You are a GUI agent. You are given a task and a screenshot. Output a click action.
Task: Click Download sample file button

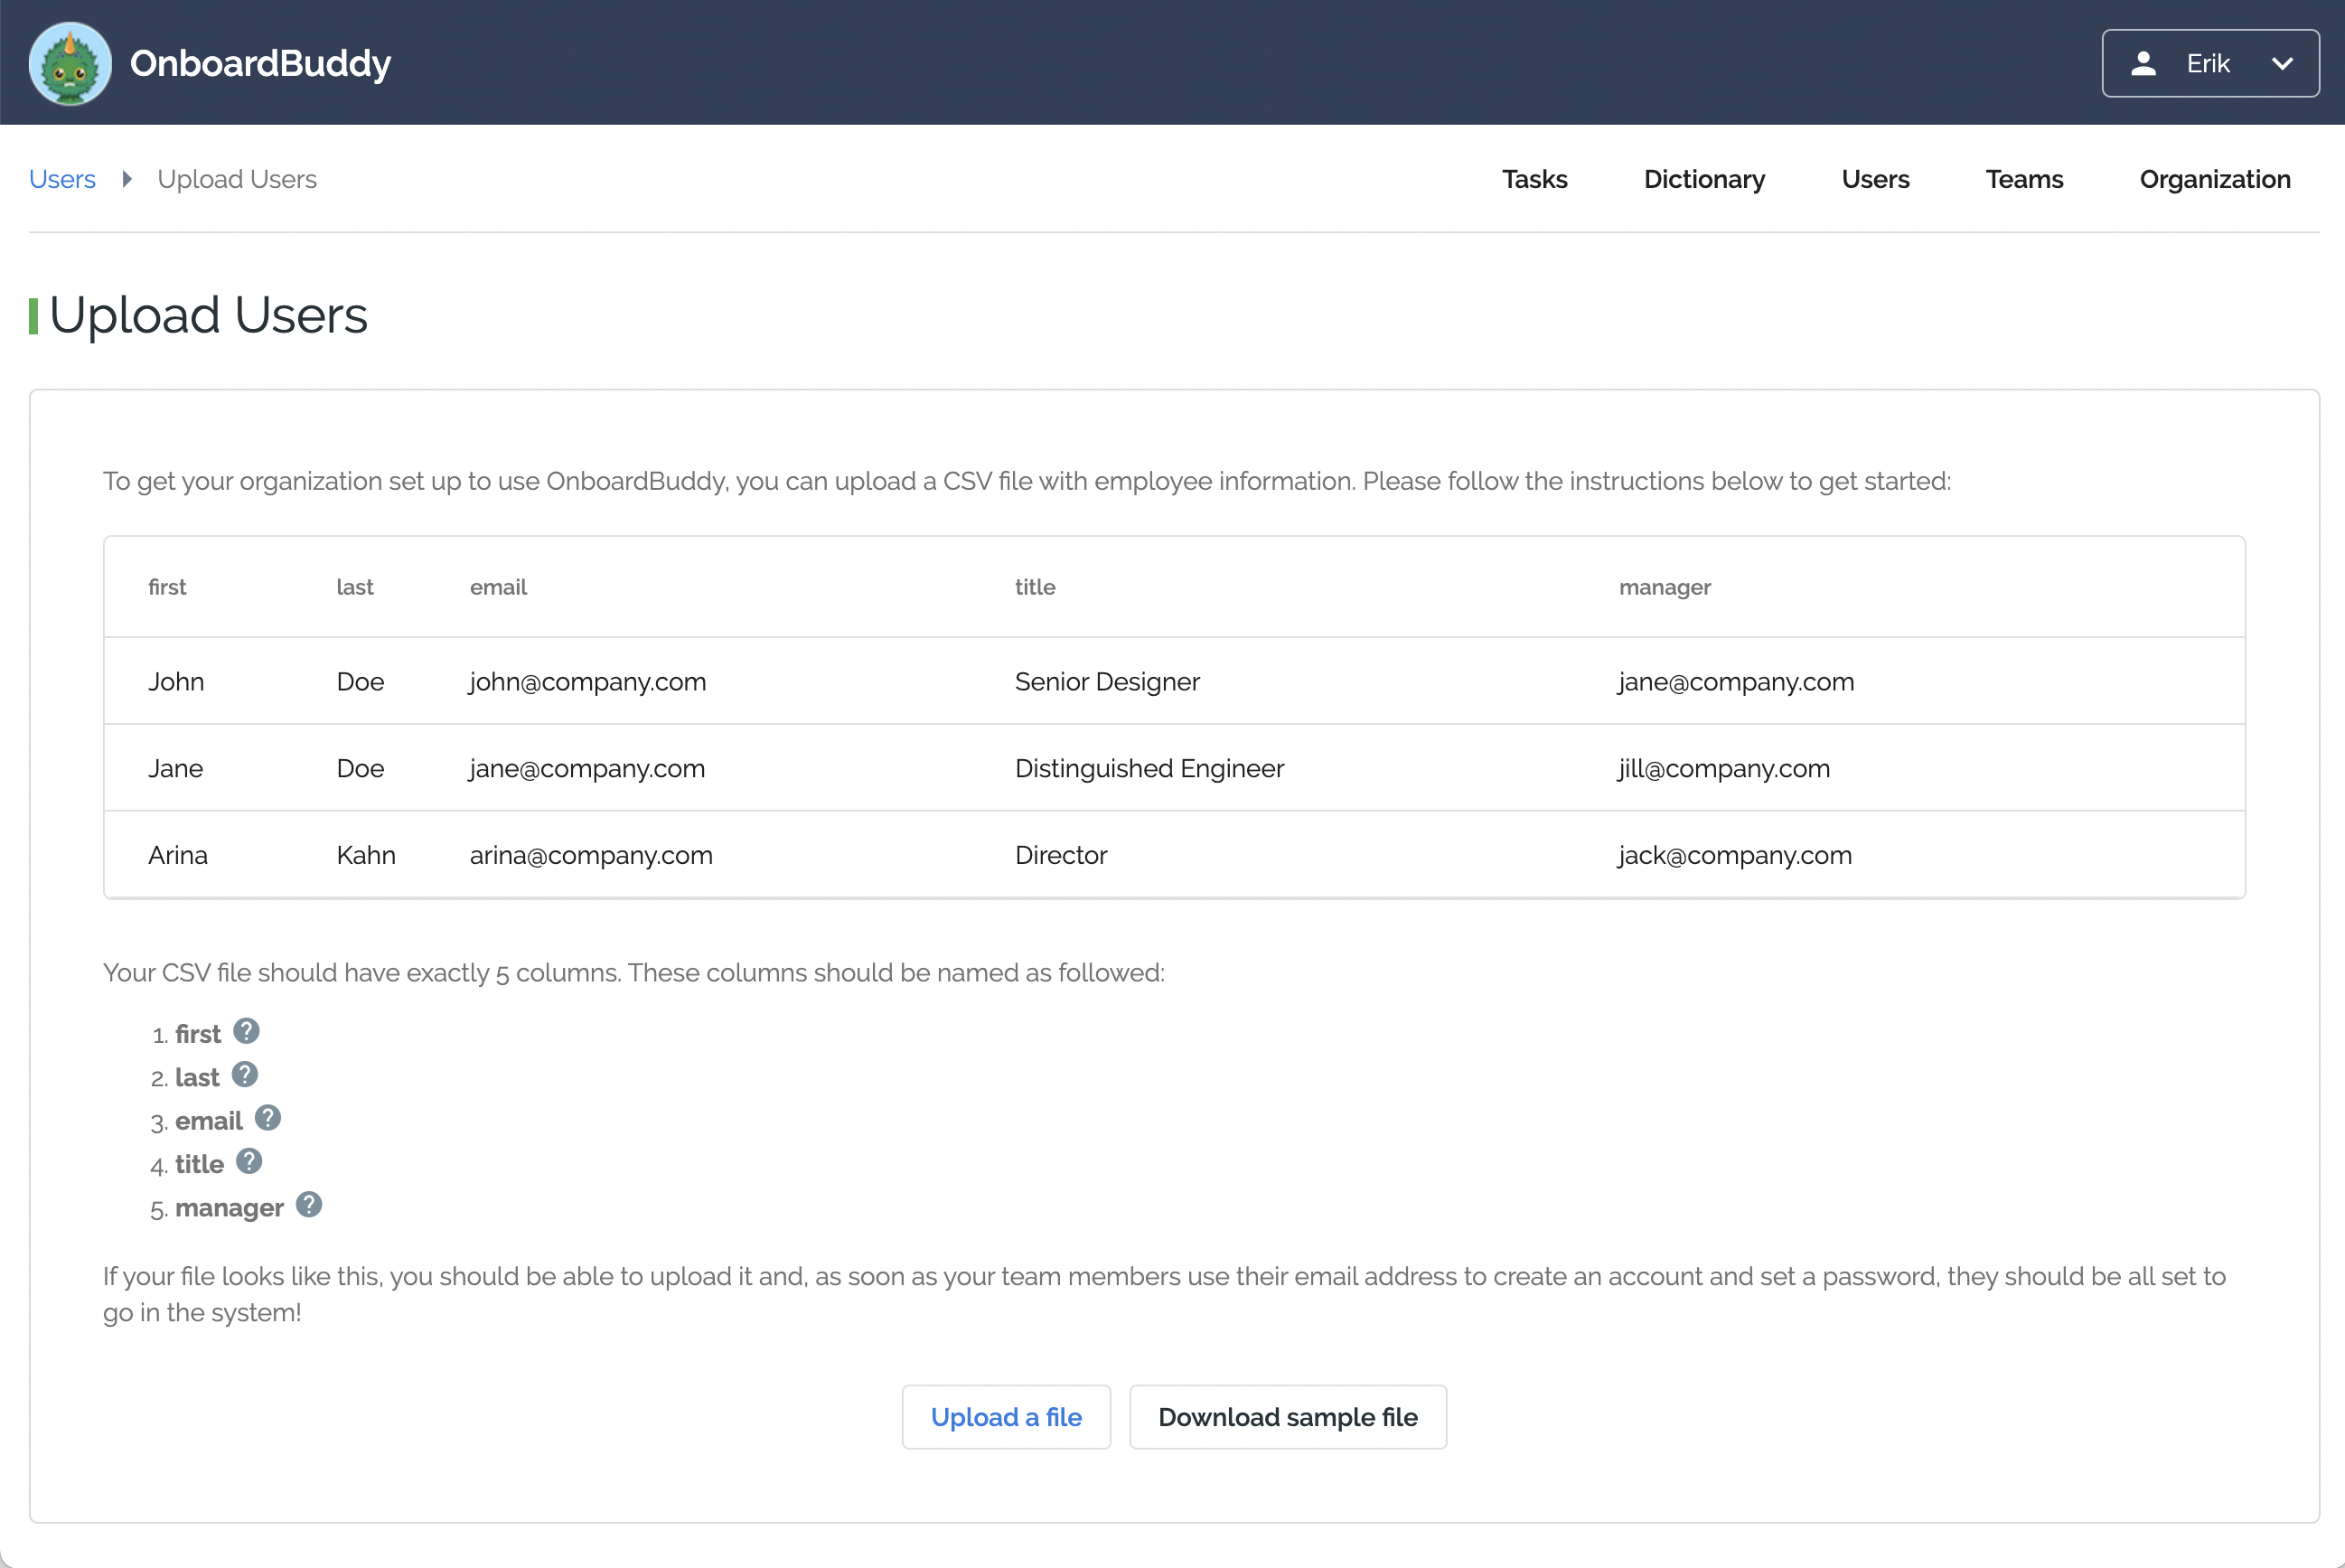(1287, 1417)
